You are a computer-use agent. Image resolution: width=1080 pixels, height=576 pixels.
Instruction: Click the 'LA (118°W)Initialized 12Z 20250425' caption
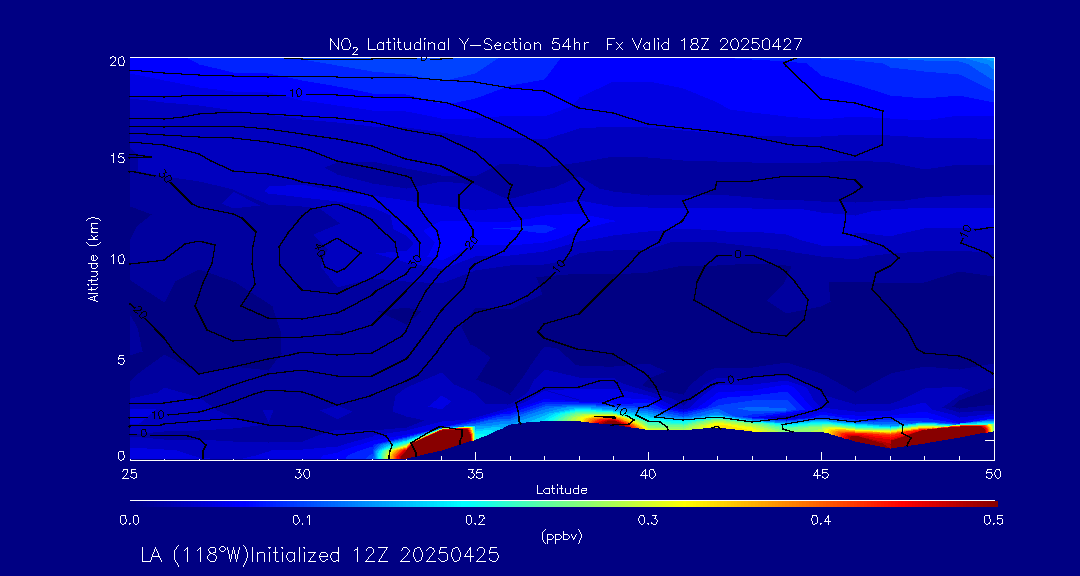[x=320, y=555]
